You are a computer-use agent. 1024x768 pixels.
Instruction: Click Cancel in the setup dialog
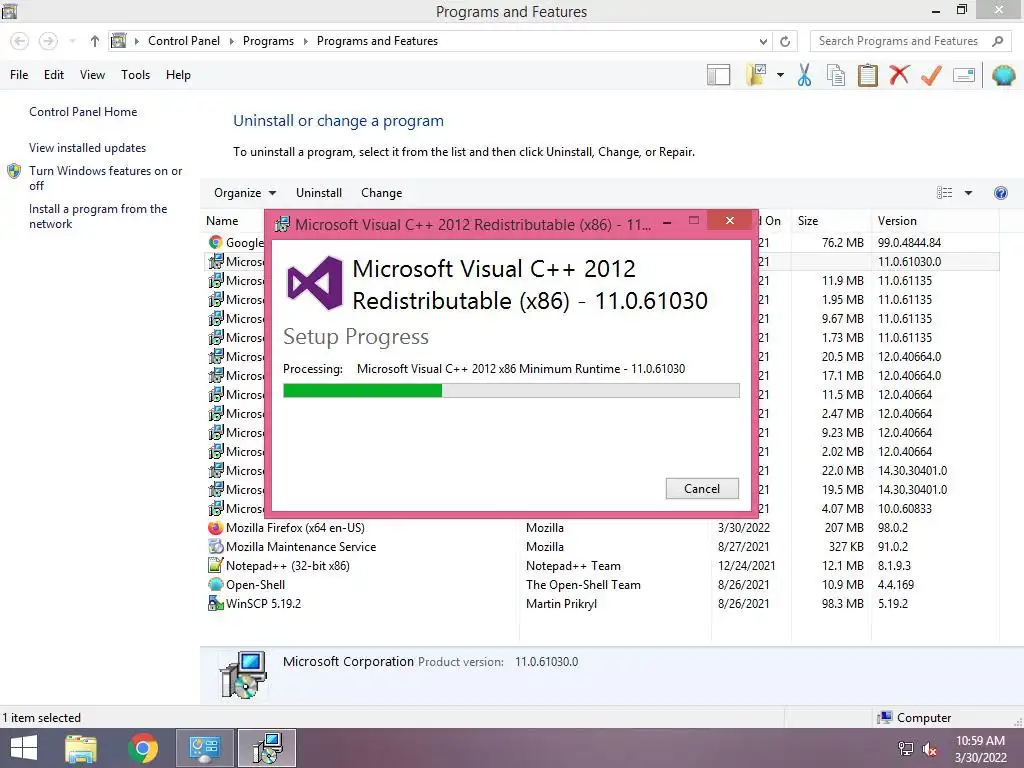click(702, 488)
